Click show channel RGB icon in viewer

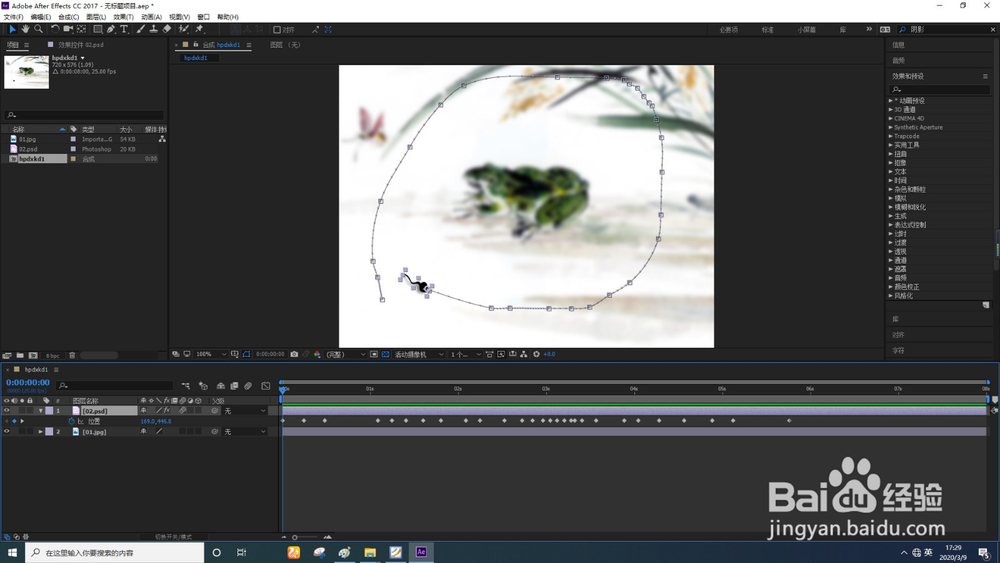point(317,354)
